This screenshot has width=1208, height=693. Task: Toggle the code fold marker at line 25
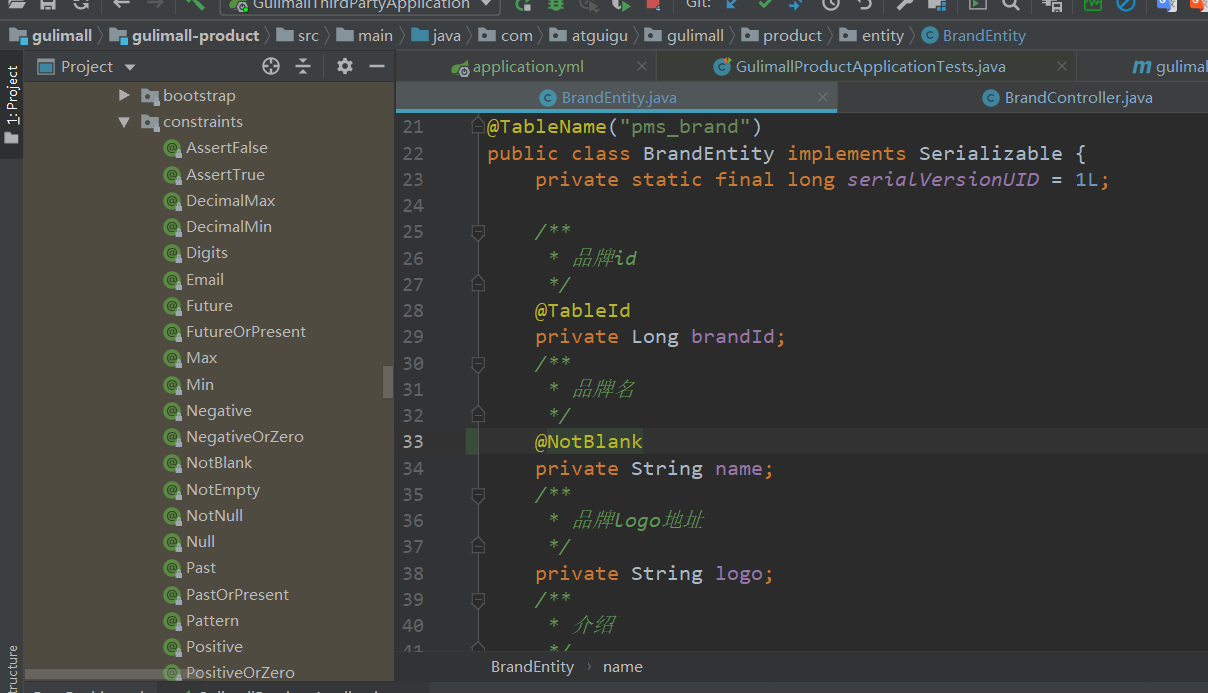tap(478, 232)
